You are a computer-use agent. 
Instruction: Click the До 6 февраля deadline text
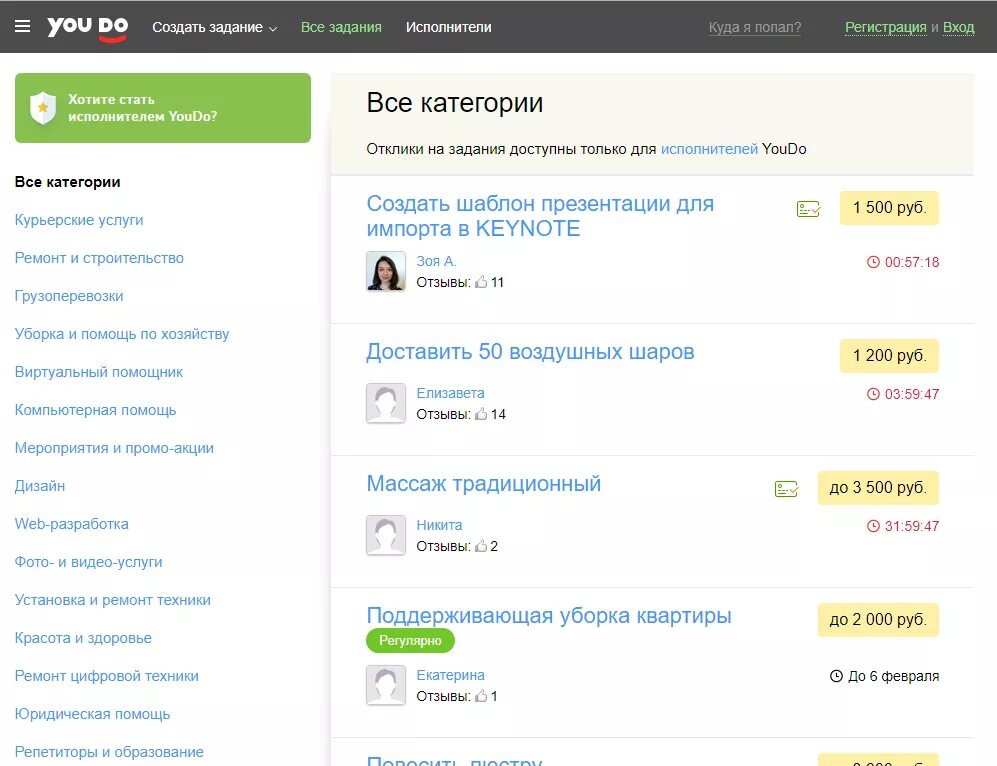893,676
